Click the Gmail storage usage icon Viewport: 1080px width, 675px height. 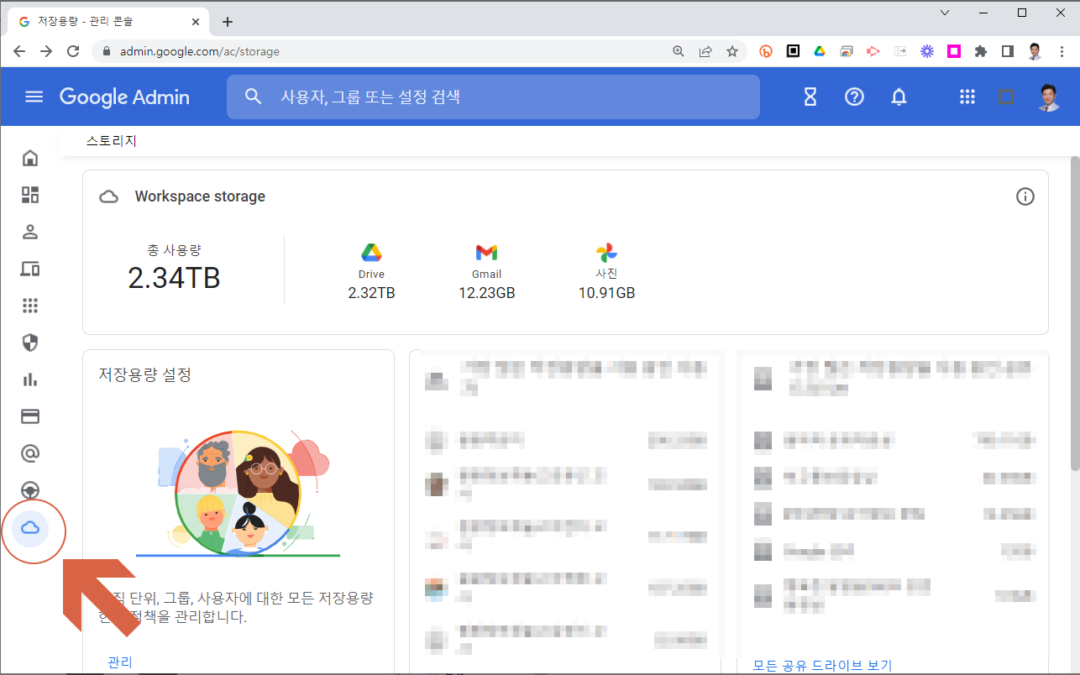(x=486, y=253)
